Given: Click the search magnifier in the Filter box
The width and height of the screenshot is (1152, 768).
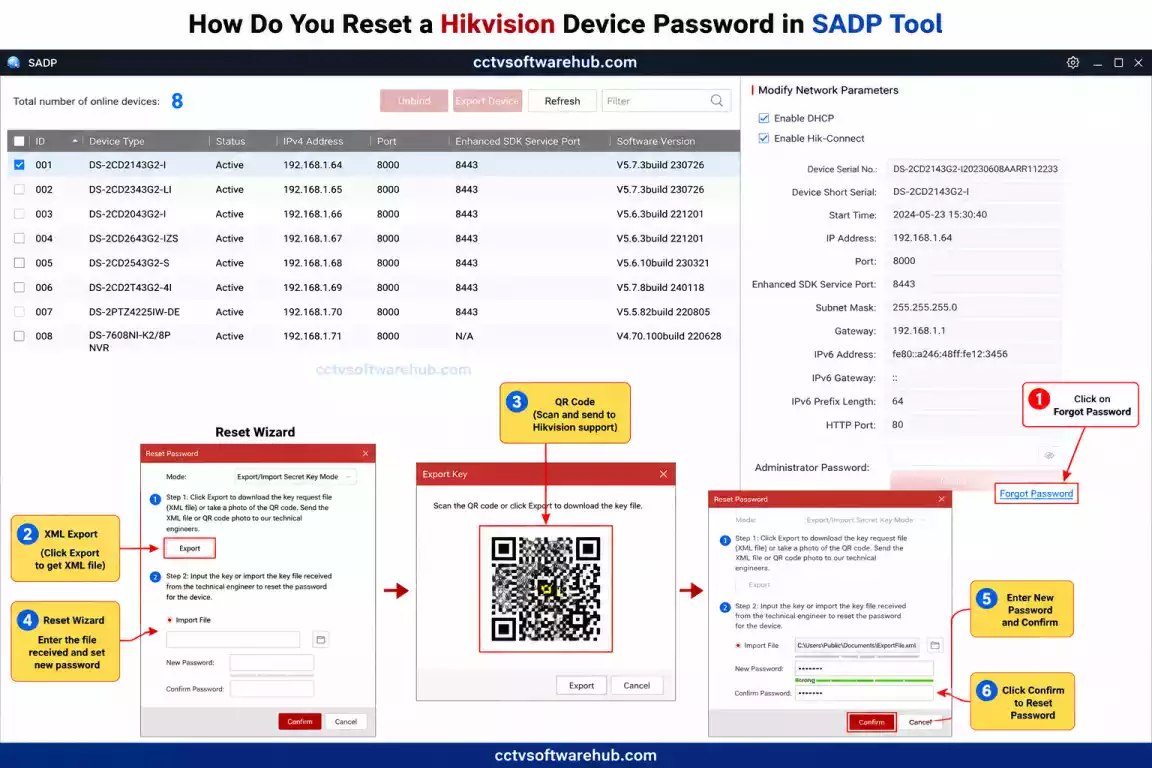Looking at the screenshot, I should click(x=716, y=101).
